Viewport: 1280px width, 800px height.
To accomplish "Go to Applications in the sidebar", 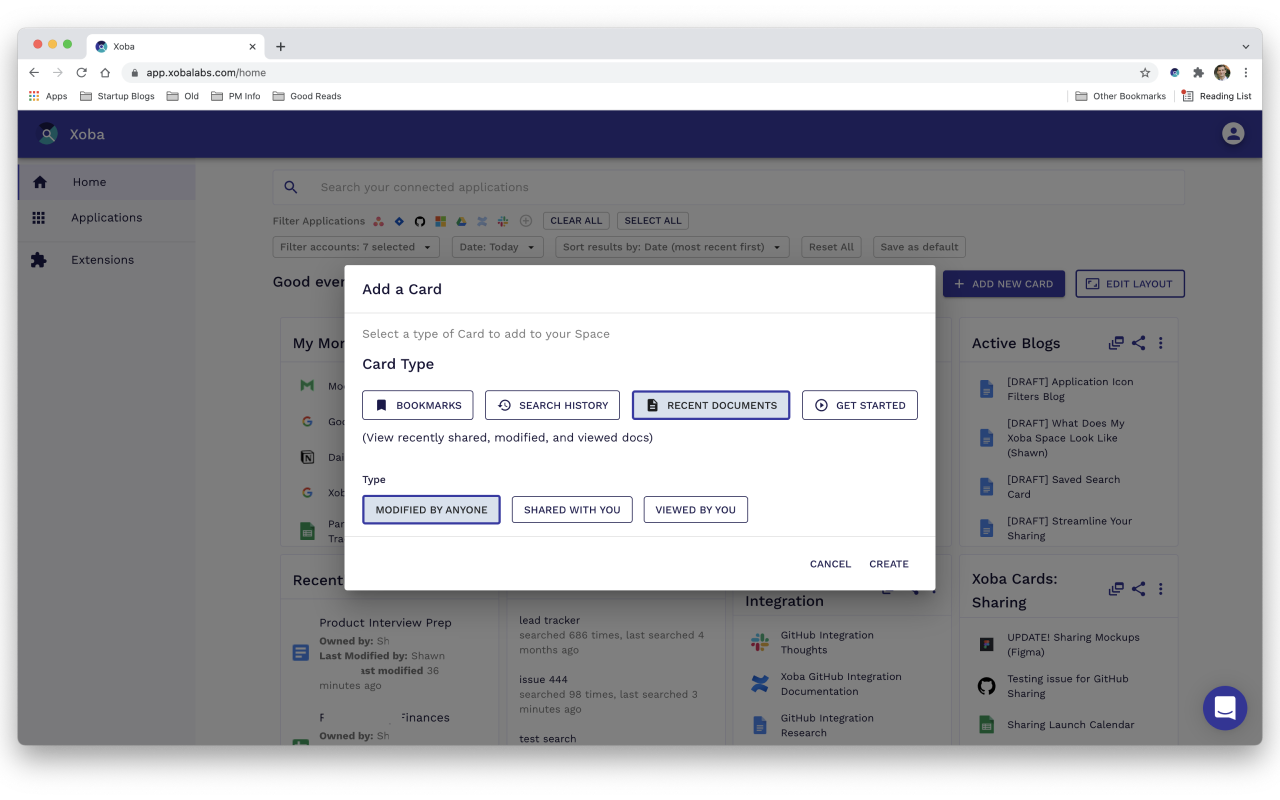I will tap(106, 218).
